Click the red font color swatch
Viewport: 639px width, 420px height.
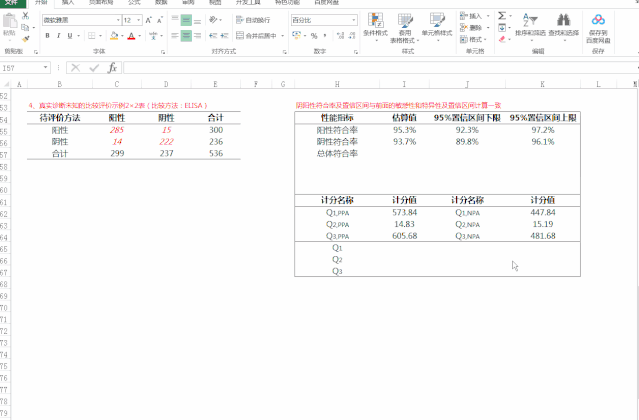[x=131, y=36]
